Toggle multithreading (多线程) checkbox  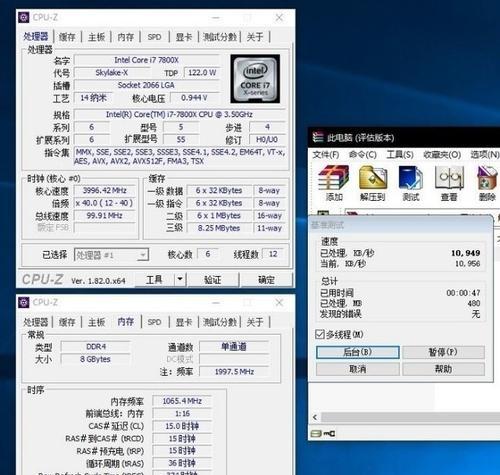[x=320, y=334]
